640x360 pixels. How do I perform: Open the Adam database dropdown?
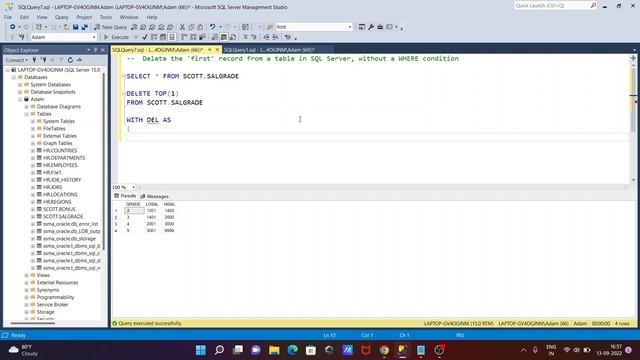[94, 37]
